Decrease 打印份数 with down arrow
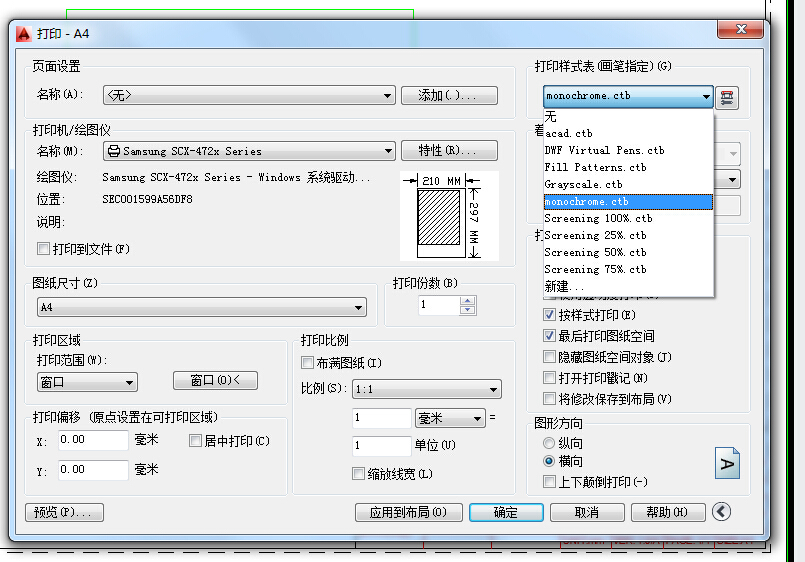The height and width of the screenshot is (562, 805). tap(467, 309)
